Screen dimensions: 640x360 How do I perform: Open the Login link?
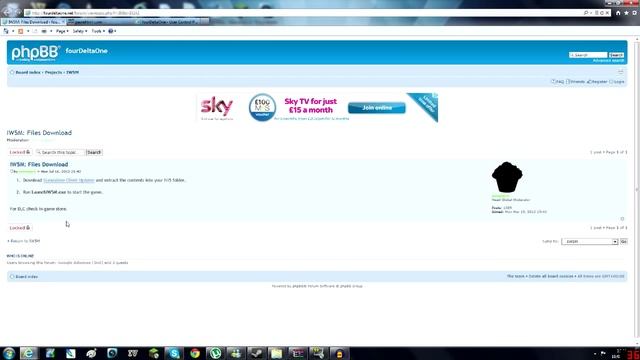[617, 82]
